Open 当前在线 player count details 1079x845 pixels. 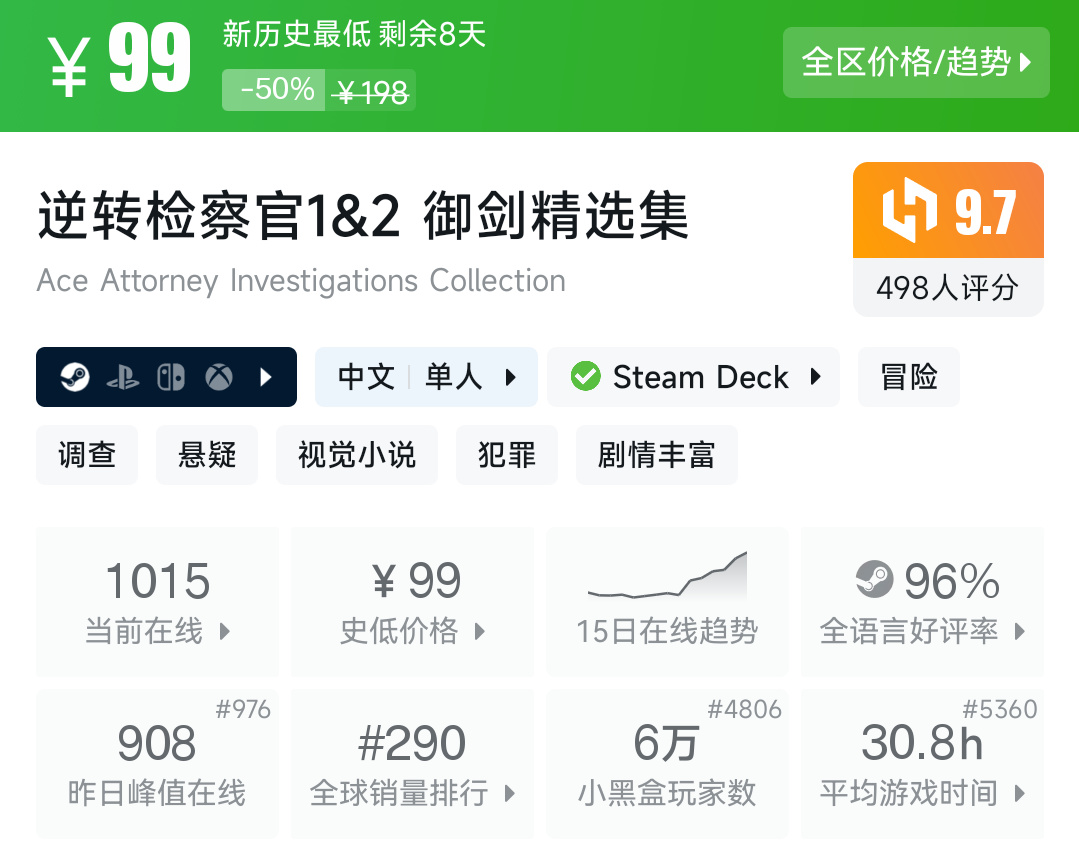(157, 602)
